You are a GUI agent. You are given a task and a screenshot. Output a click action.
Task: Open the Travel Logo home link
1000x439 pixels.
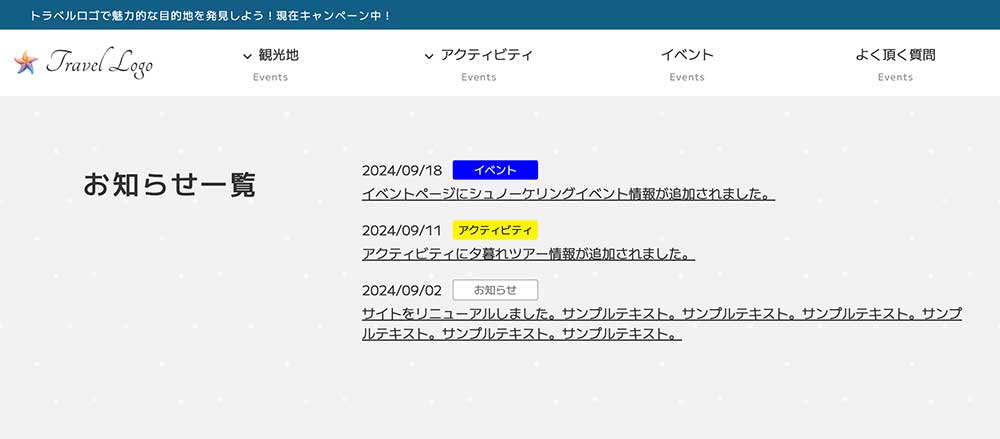tap(84, 63)
